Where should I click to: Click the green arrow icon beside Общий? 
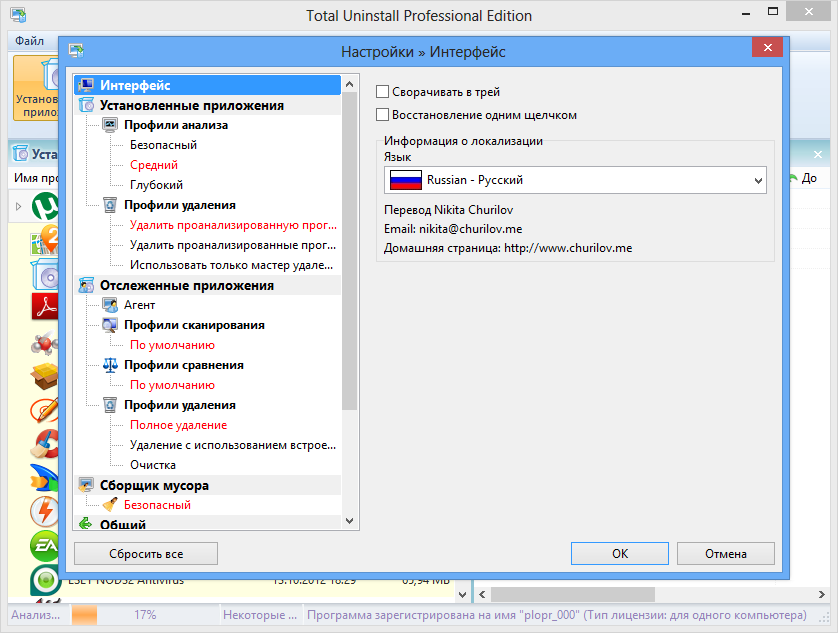pyautogui.click(x=86, y=524)
